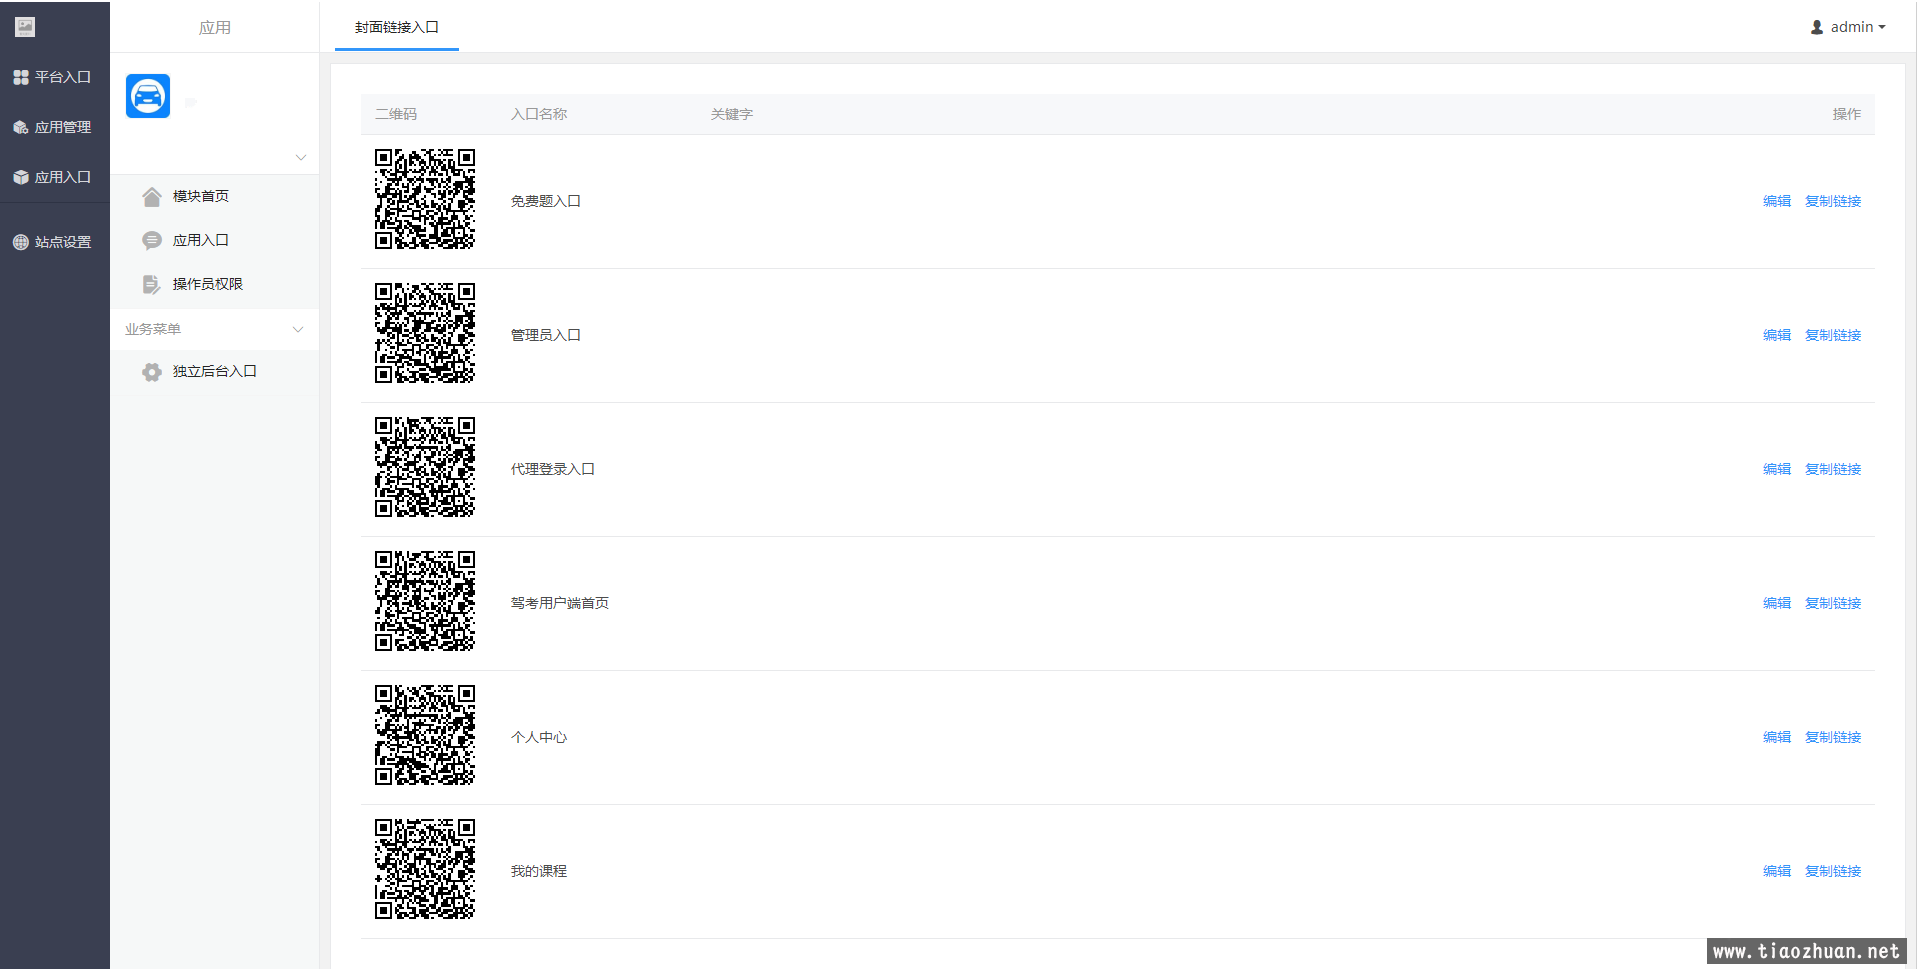Screen dimensions: 1917x969
Task: Collapse the 业务菜单 section chevron
Action: 298,330
